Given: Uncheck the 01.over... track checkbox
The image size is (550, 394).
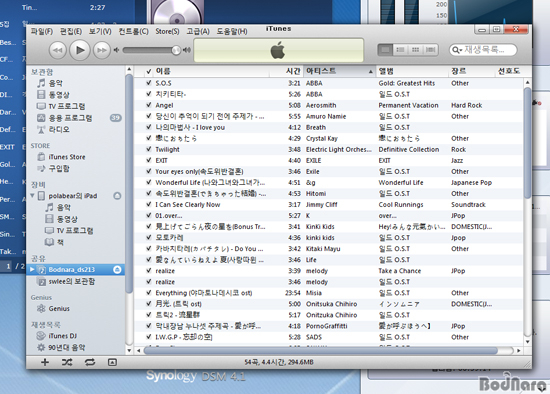Looking at the screenshot, I should coord(149,215).
